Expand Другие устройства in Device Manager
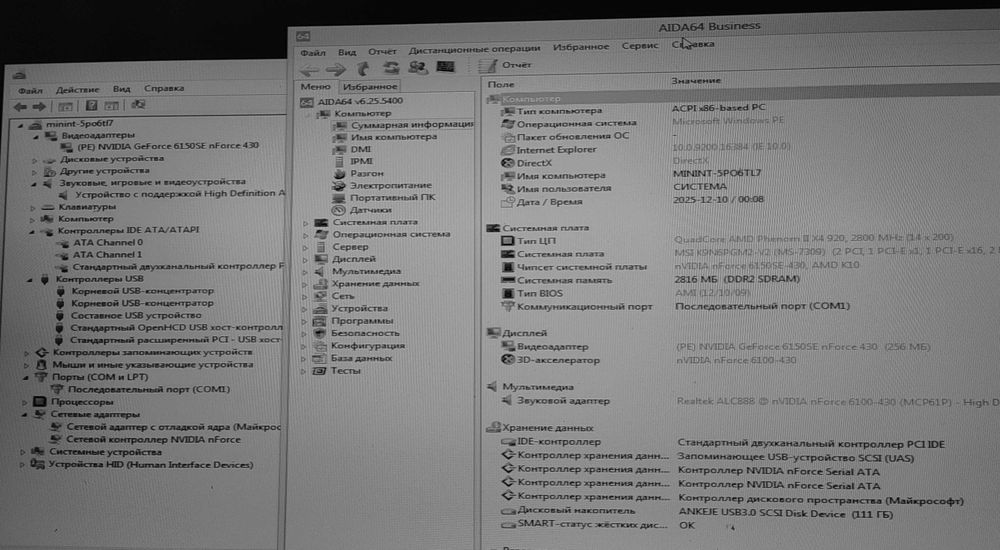Image resolution: width=1000 pixels, height=550 pixels. coord(34,172)
